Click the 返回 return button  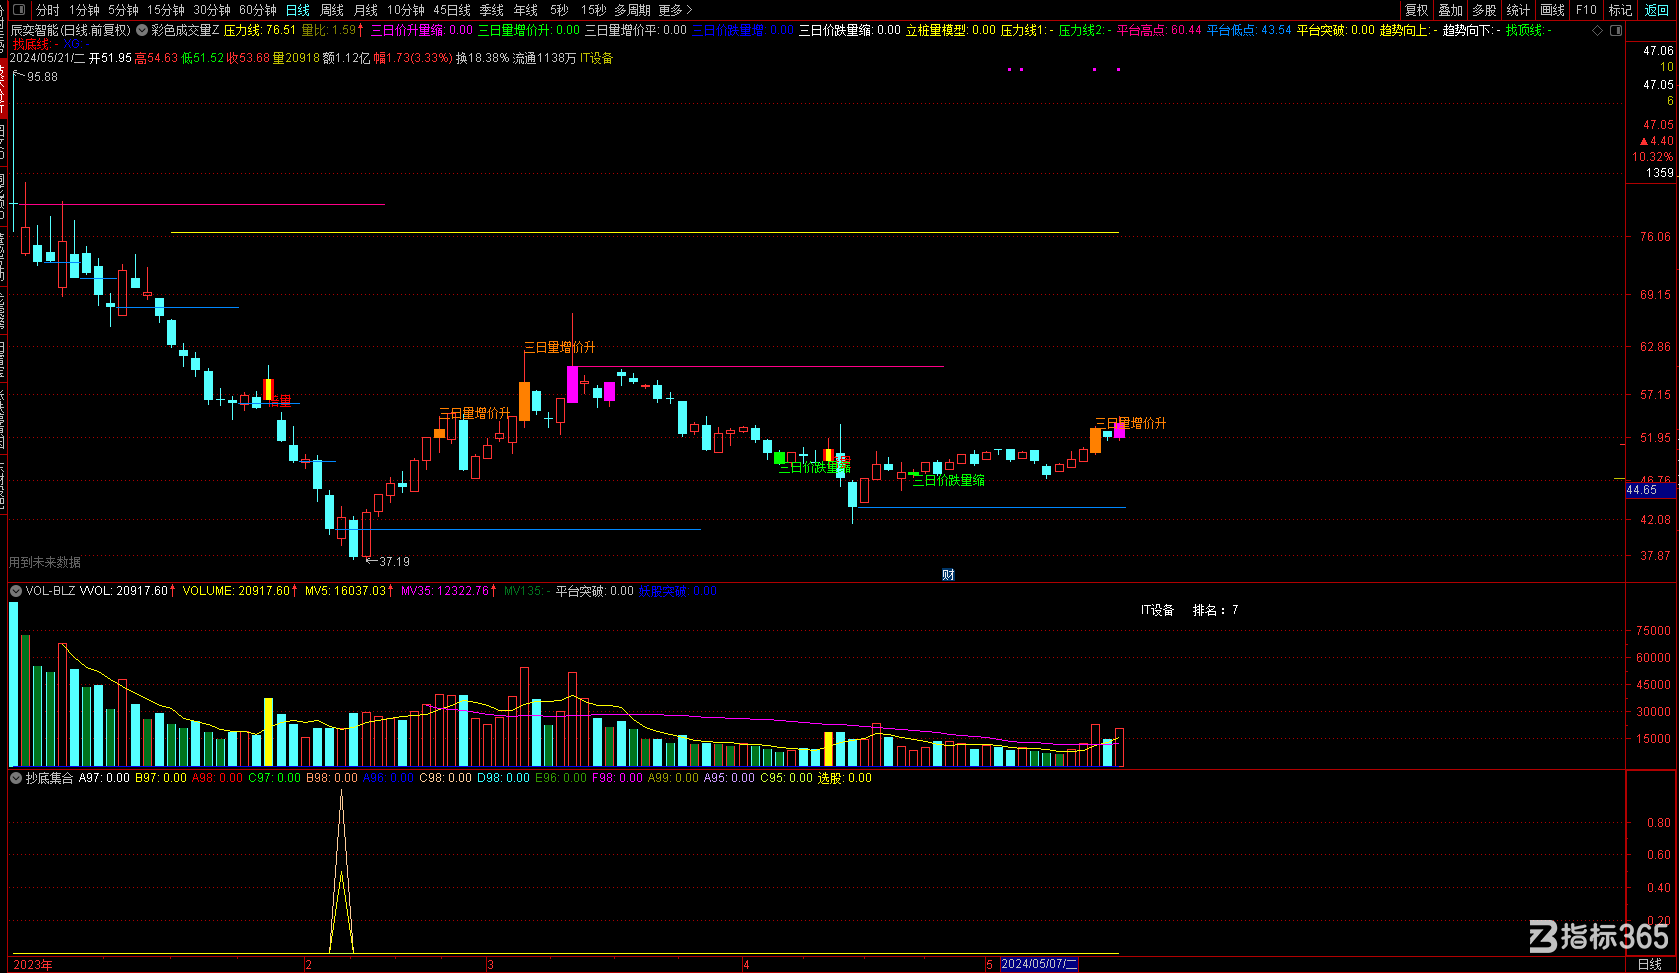(1657, 10)
